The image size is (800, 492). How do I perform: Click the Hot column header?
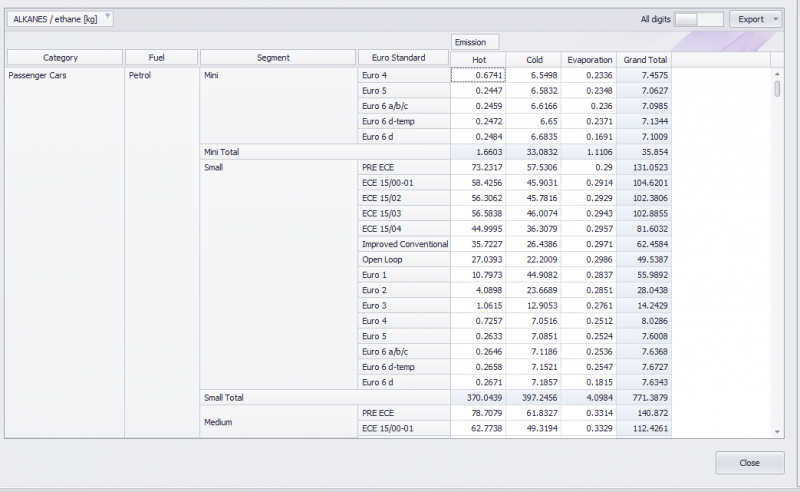(478, 59)
